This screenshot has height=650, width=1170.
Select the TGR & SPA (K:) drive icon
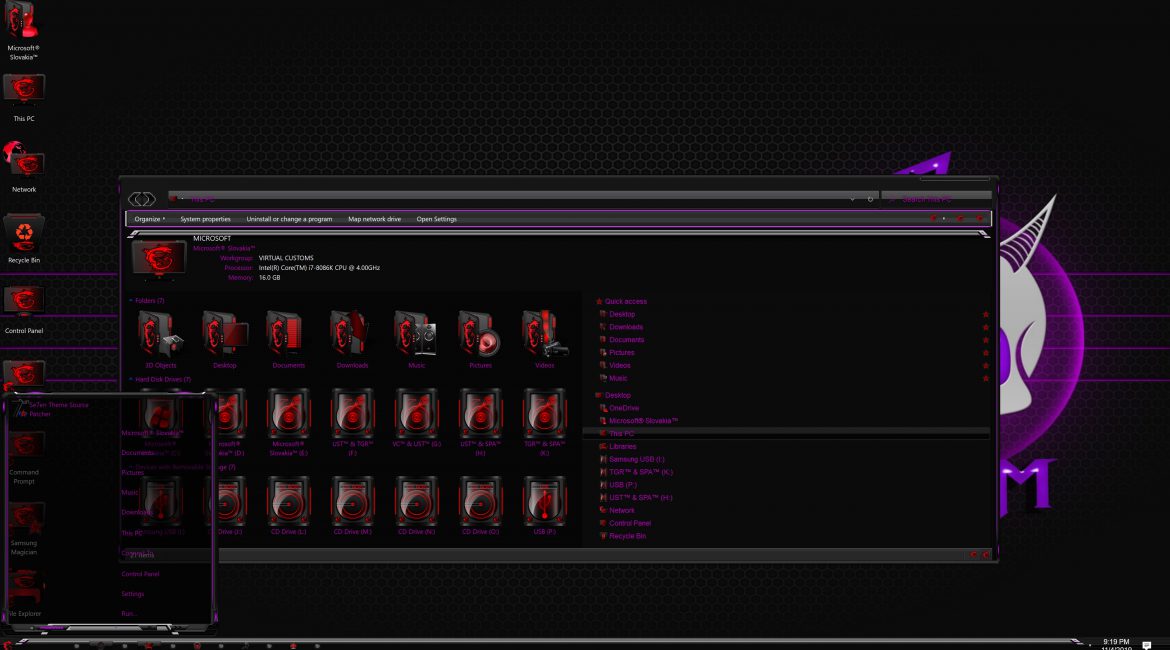pos(544,413)
